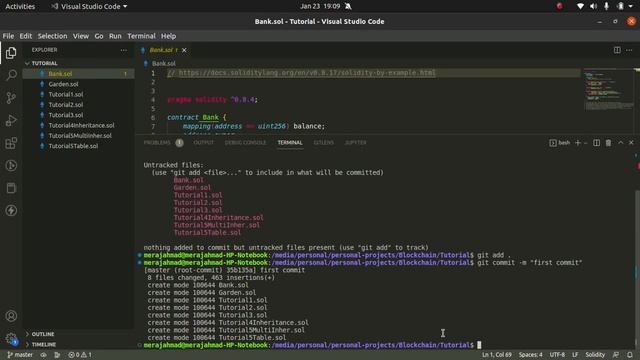The width and height of the screenshot is (640, 360).
Task: Open the Visual Studio Code app menu
Action: pos(89,6)
